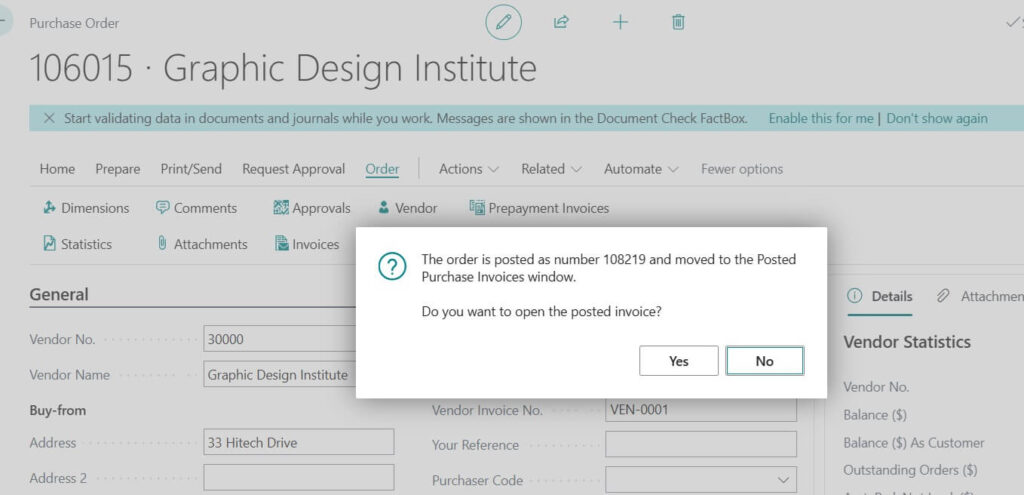Click the plus New icon
Viewport: 1024px width, 495px height.
(620, 22)
